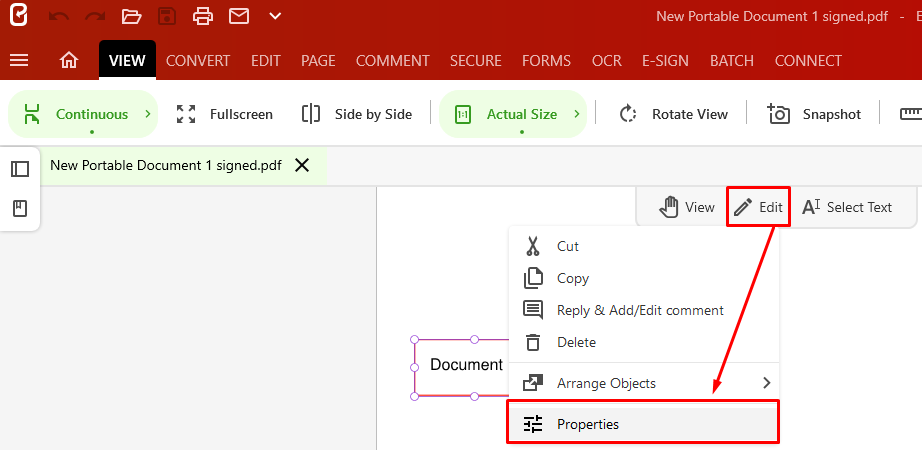Switch to the SECURE tab
This screenshot has height=450, width=922.
coord(476,61)
